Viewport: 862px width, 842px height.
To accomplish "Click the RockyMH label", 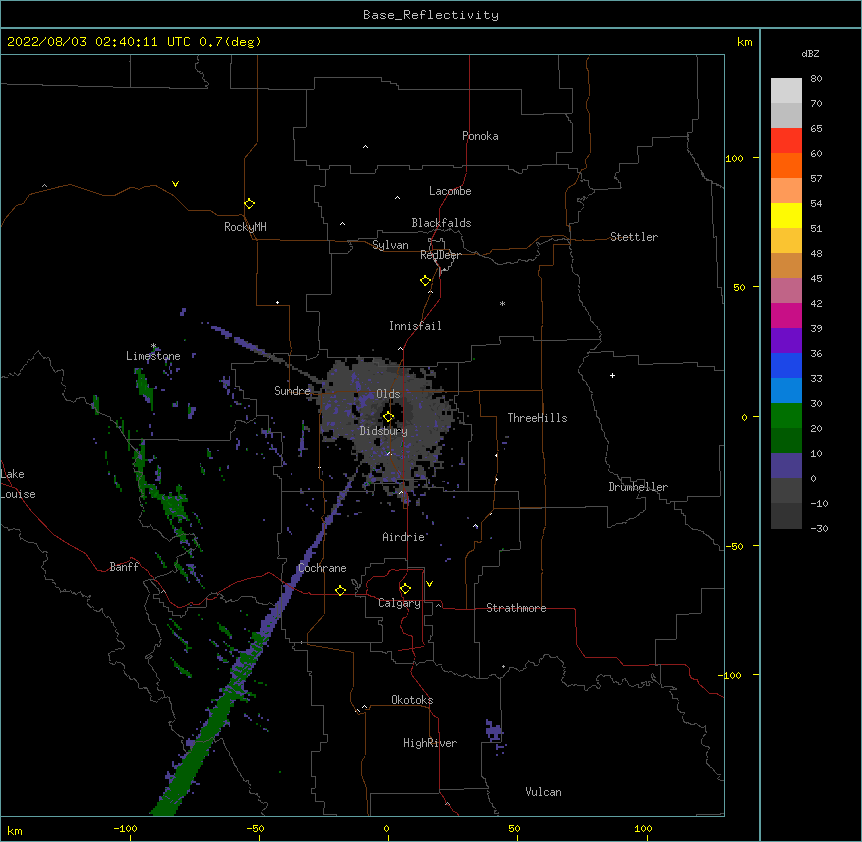I will [x=245, y=227].
